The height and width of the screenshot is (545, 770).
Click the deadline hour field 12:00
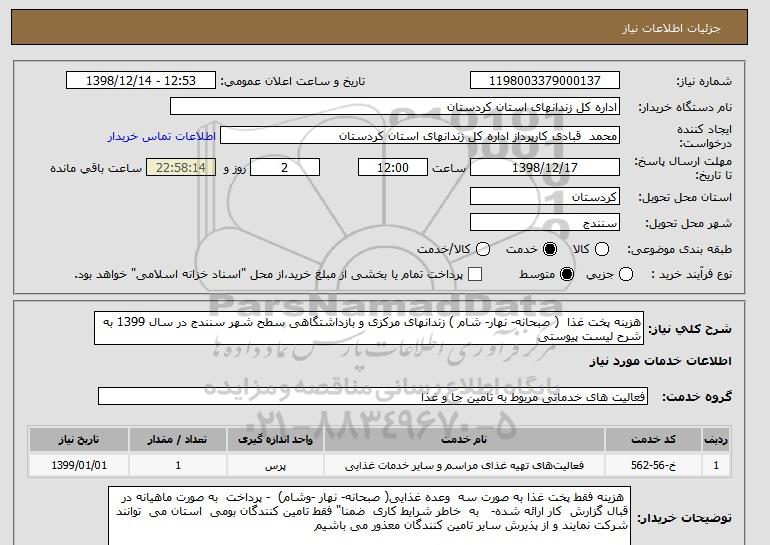tap(393, 167)
